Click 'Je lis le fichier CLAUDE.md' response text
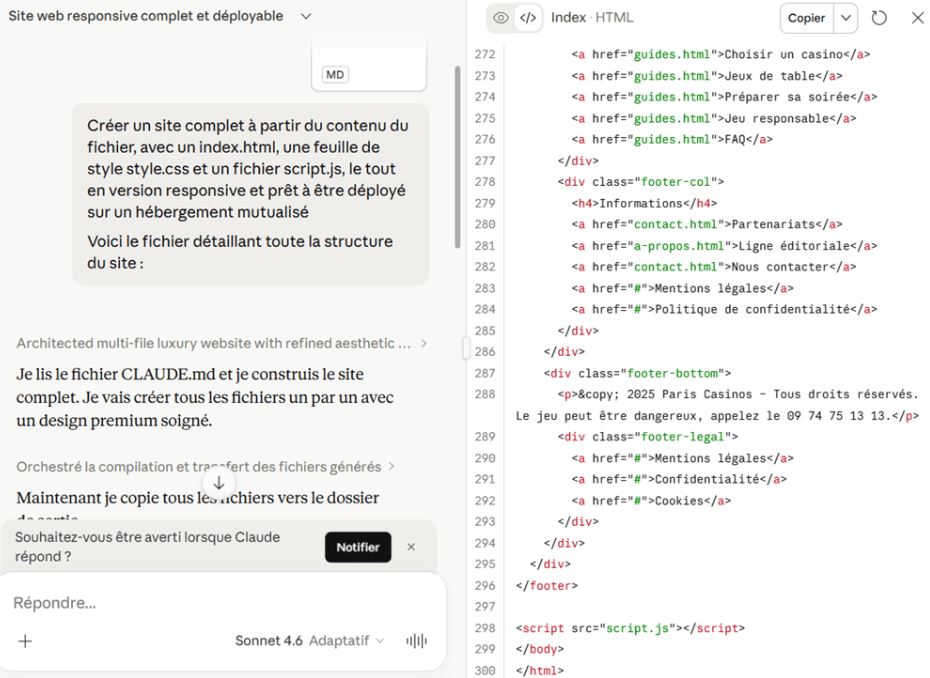Viewport: 930px width, 678px height. tap(205, 397)
